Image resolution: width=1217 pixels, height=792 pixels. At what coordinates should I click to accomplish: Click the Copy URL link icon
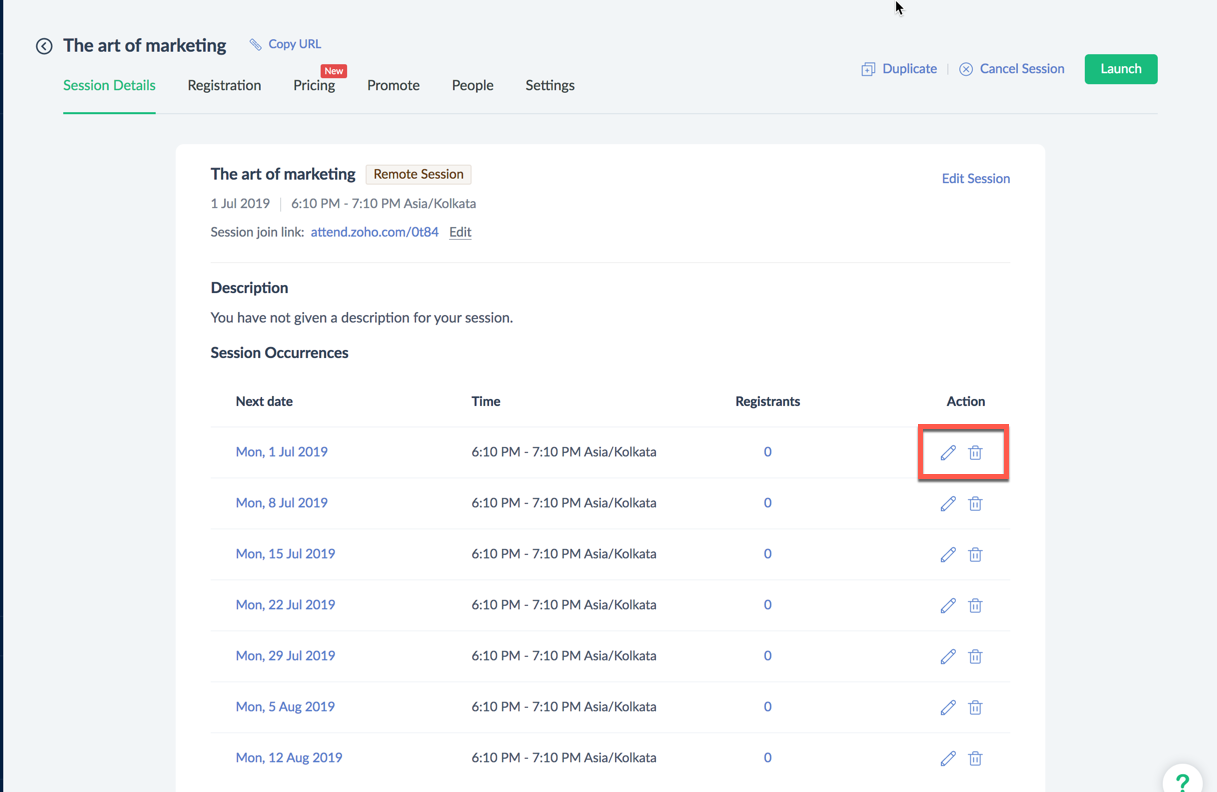coord(256,44)
